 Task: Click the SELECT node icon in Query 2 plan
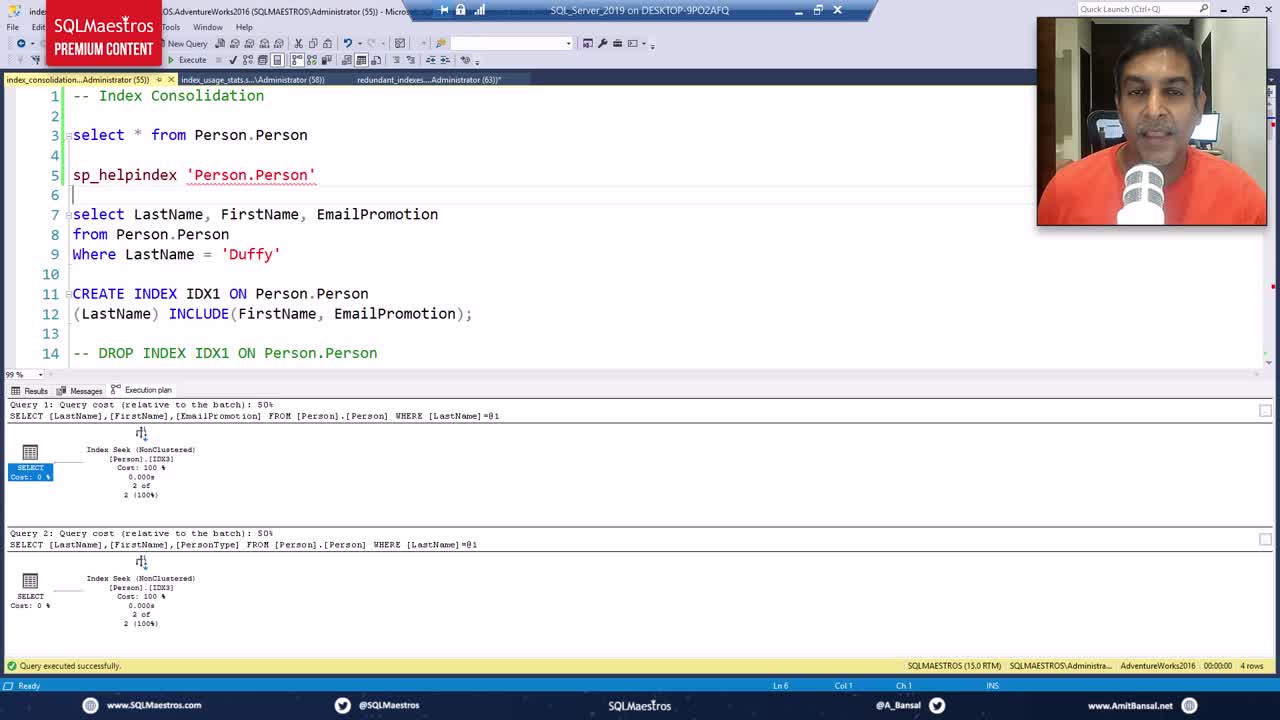point(30,582)
